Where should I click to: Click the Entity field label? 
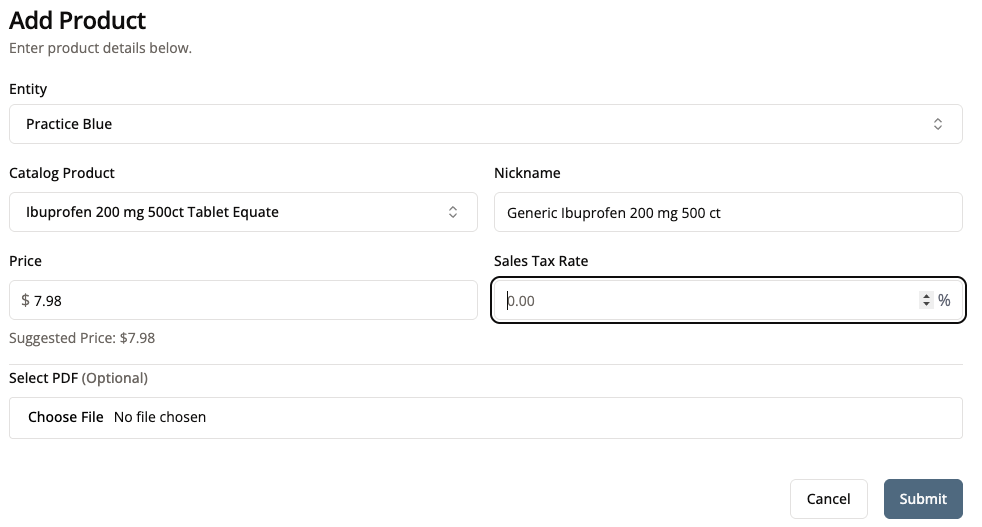(x=28, y=89)
